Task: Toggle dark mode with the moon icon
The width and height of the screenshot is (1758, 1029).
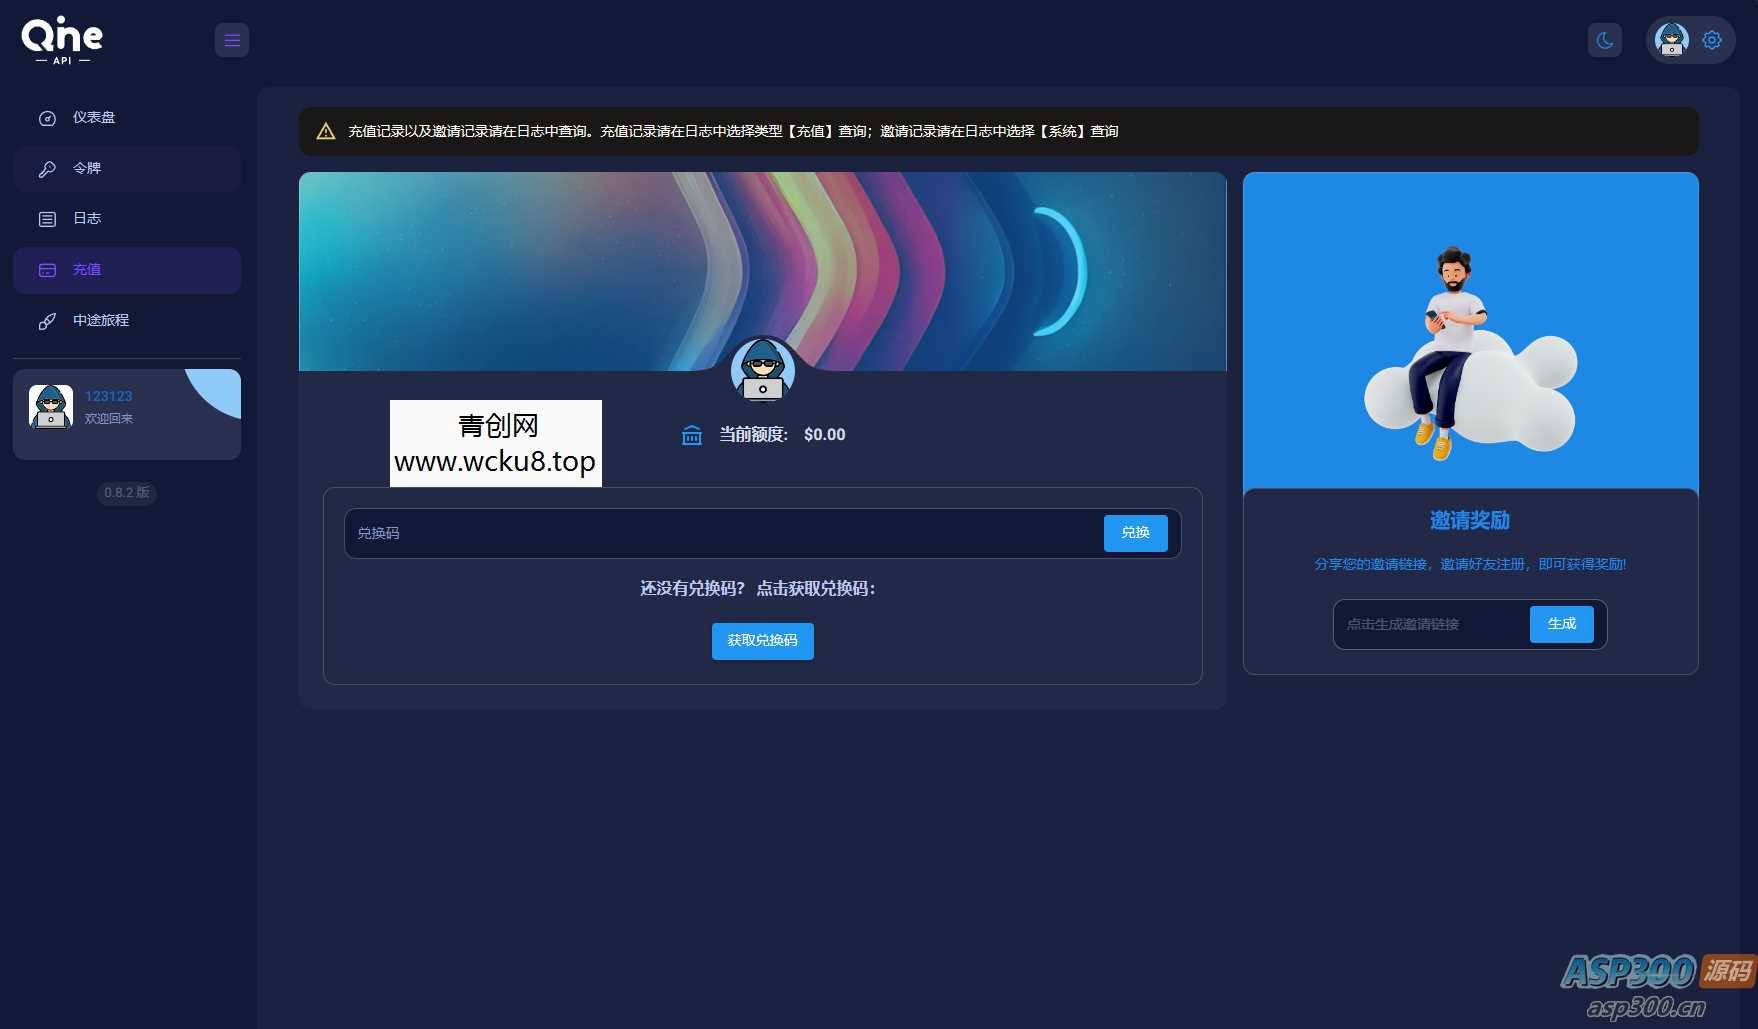Action: click(x=1605, y=40)
